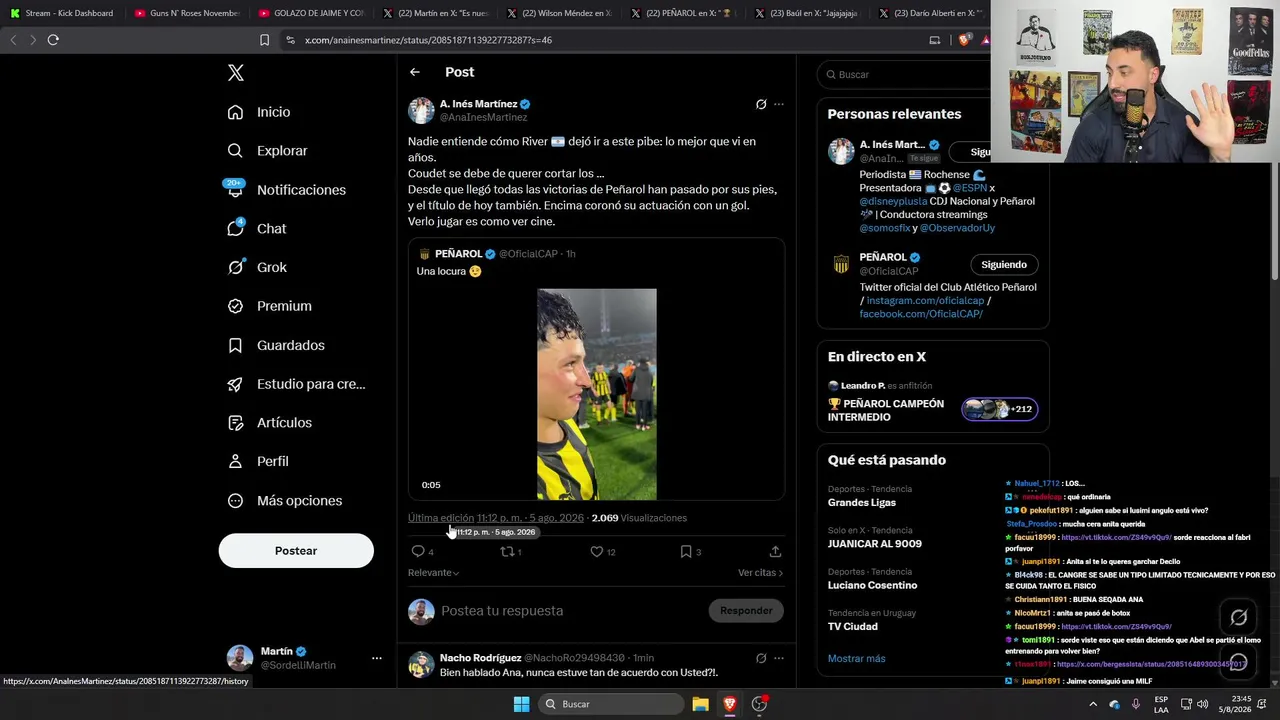Image resolution: width=1280 pixels, height=720 pixels.
Task: Open the Grandes Ligas trend
Action: tap(862, 503)
